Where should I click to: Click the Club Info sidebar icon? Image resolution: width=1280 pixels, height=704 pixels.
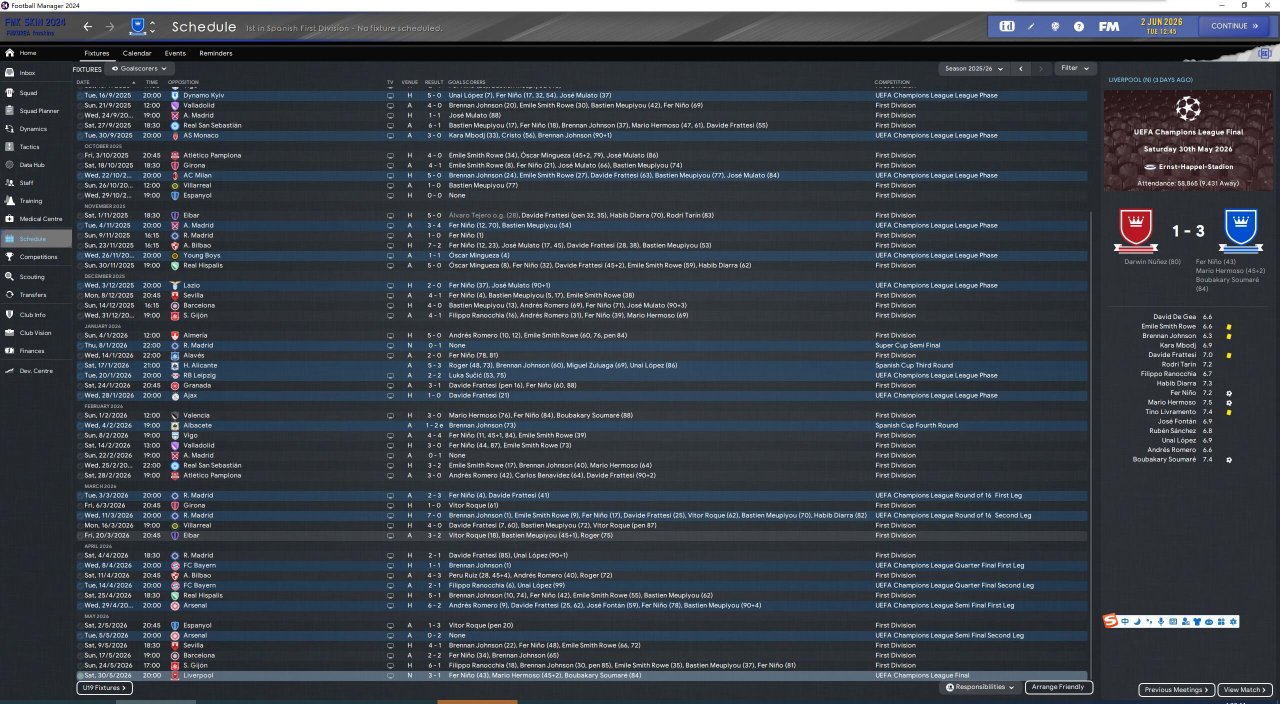(10, 315)
